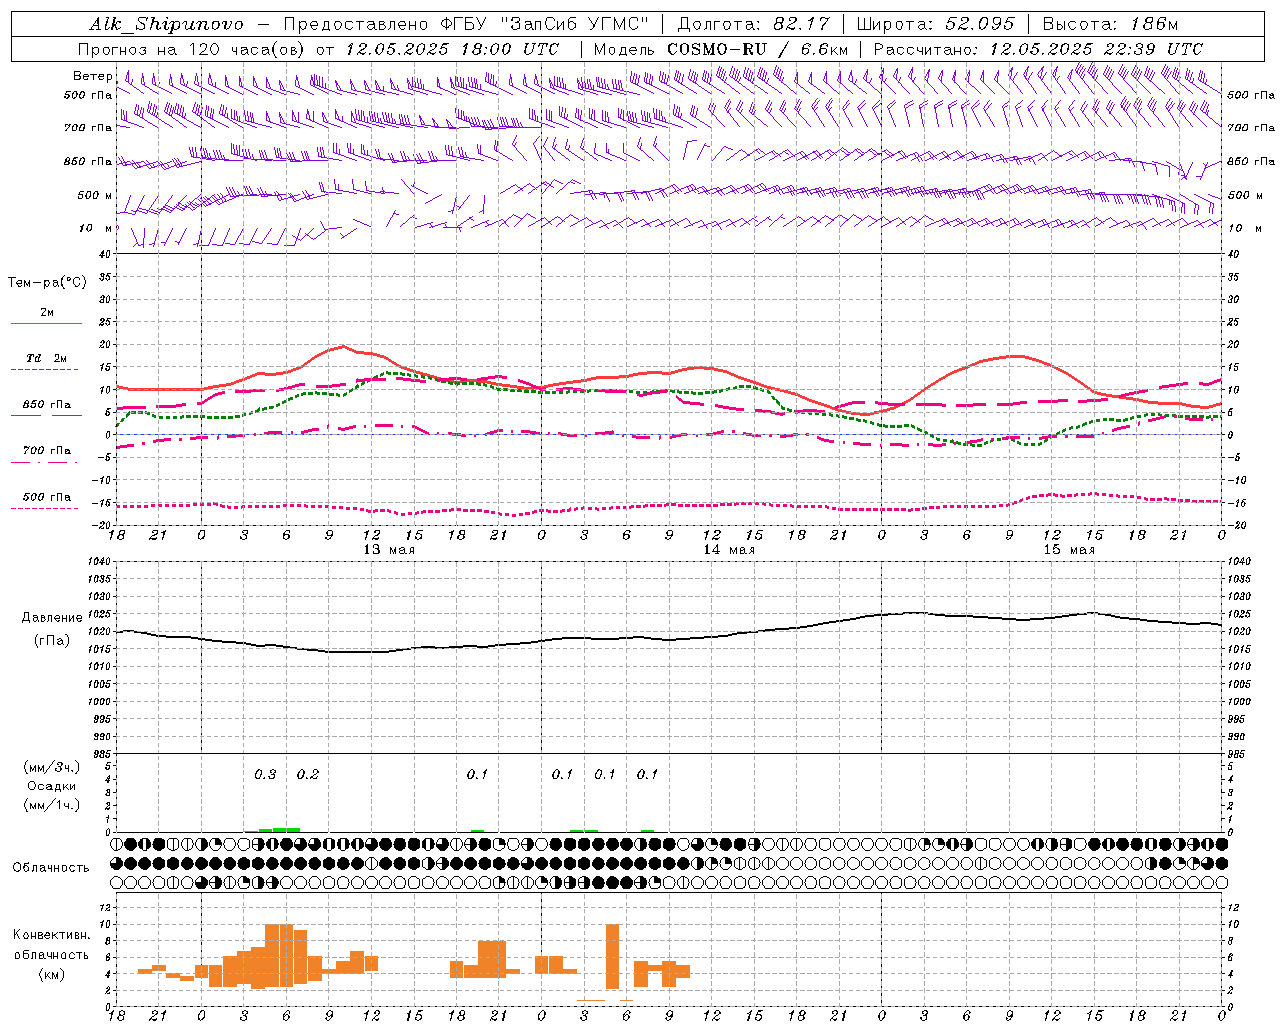
Task: Click the 0.3 precipitation amount value
Action: click(x=265, y=775)
